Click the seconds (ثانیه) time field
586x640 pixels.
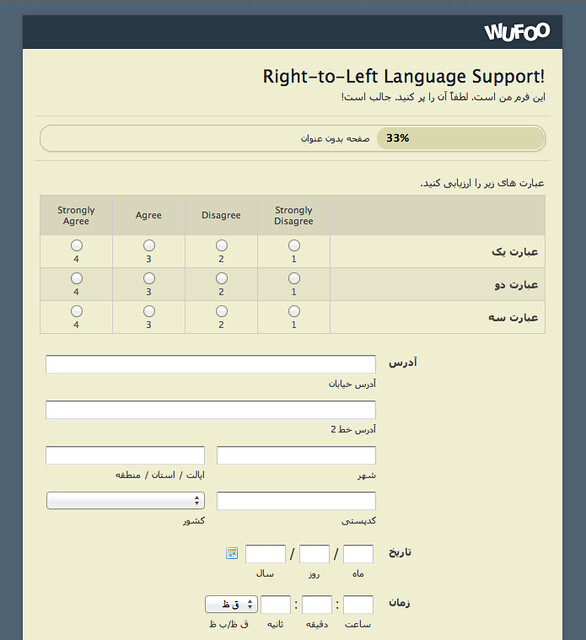(x=275, y=604)
